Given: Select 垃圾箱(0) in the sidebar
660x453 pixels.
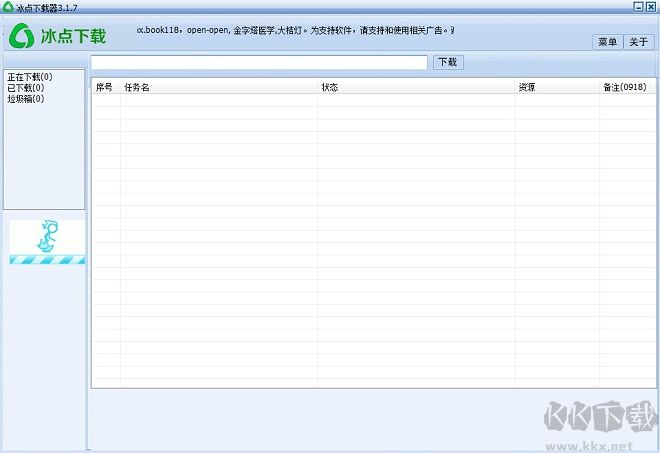Looking at the screenshot, I should (x=26, y=99).
